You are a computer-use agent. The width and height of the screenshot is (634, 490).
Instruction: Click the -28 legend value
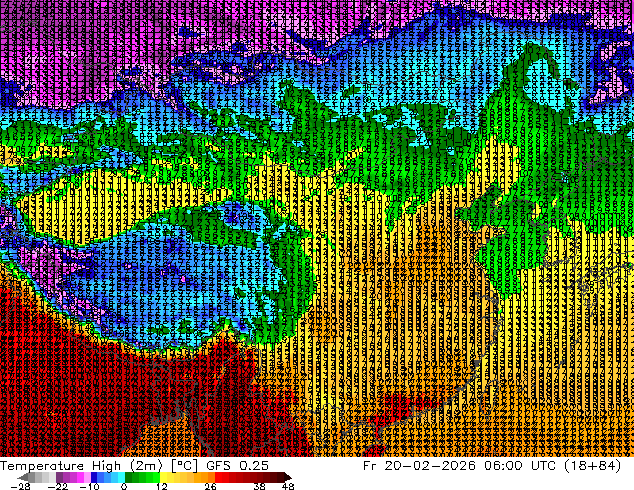pyautogui.click(x=20, y=486)
